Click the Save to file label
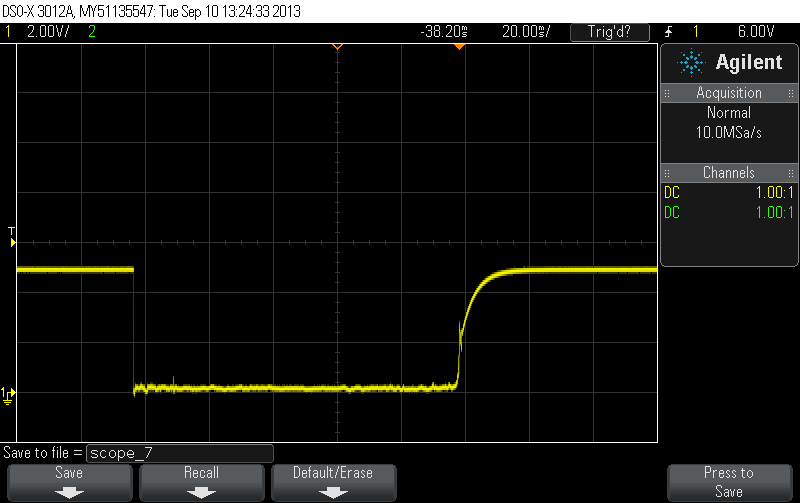 42,453
